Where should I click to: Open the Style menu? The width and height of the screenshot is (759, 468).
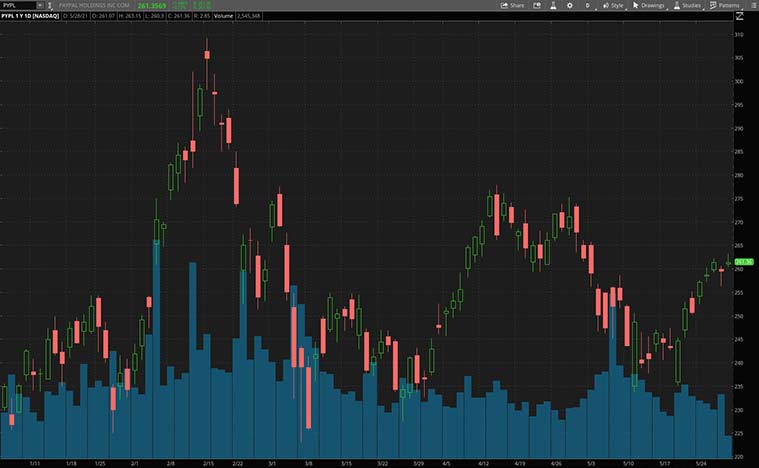pyautogui.click(x=613, y=5)
